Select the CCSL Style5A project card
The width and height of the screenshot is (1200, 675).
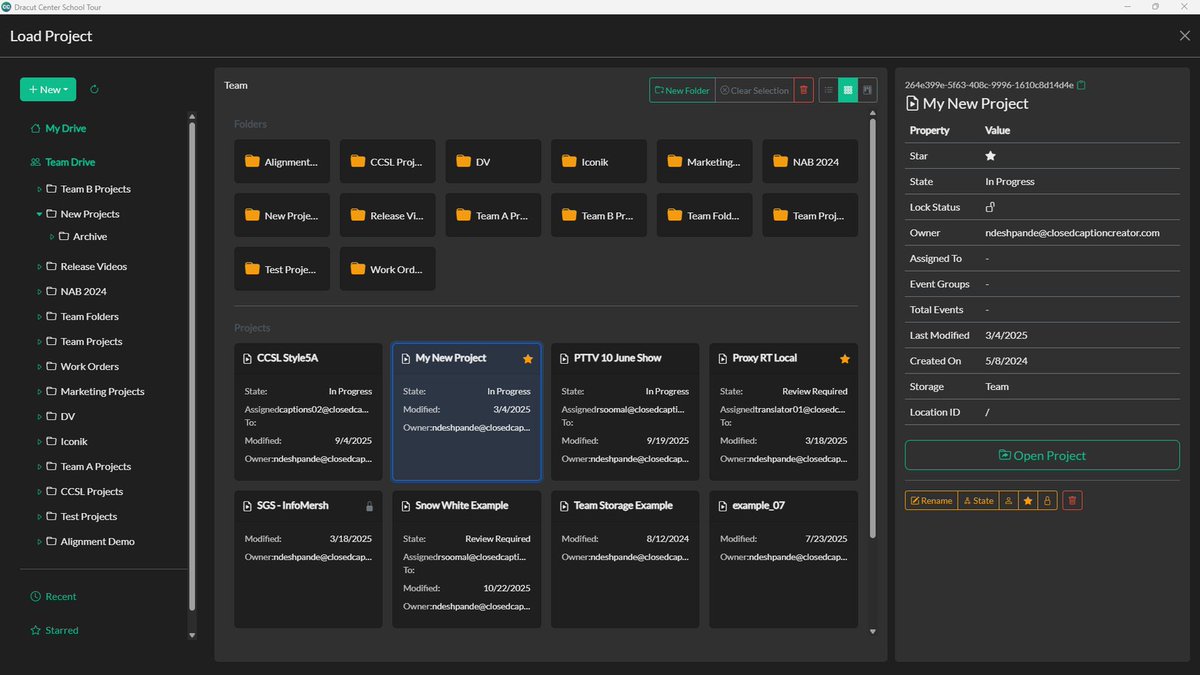tap(308, 412)
